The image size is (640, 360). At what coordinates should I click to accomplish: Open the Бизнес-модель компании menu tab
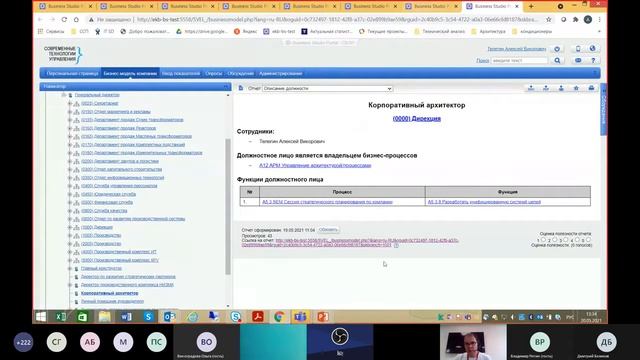130,73
